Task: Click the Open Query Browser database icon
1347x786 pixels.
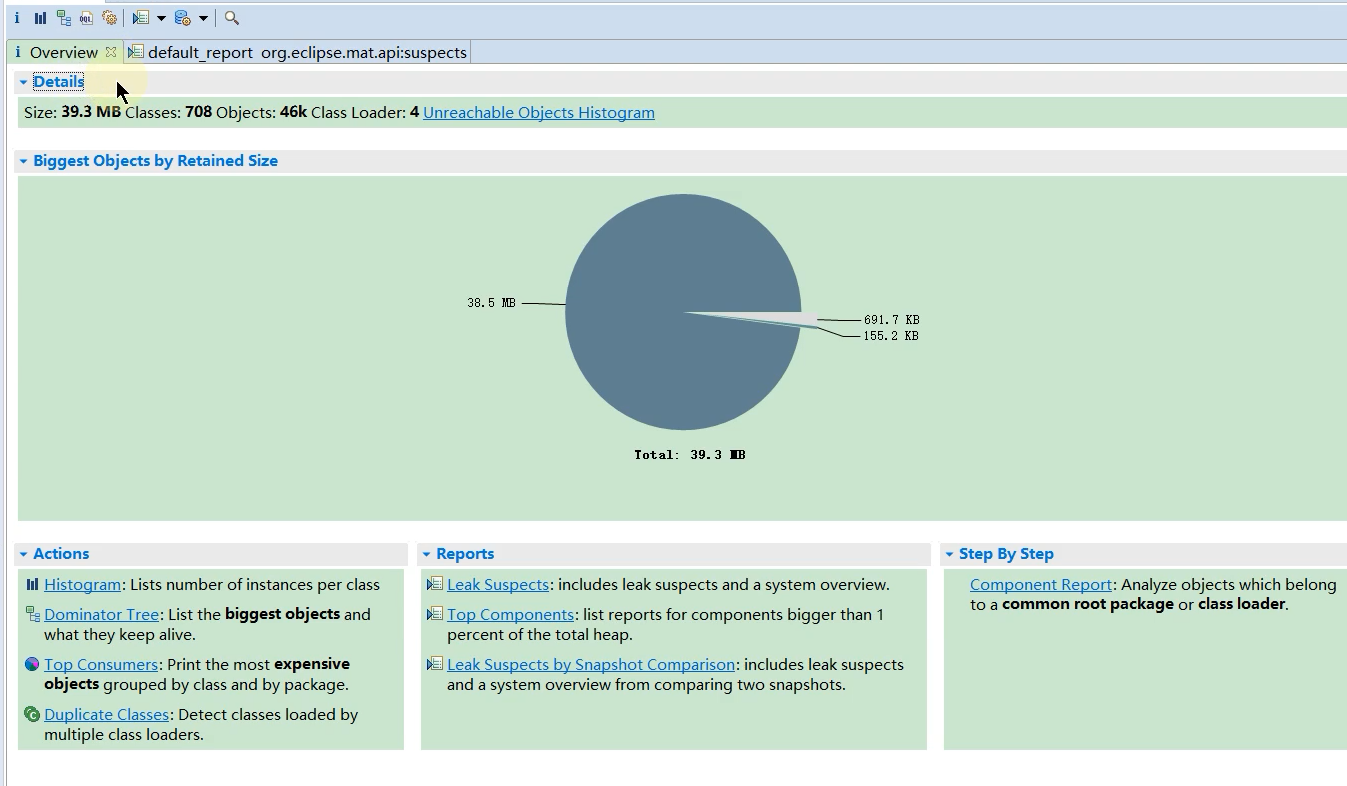Action: click(182, 18)
